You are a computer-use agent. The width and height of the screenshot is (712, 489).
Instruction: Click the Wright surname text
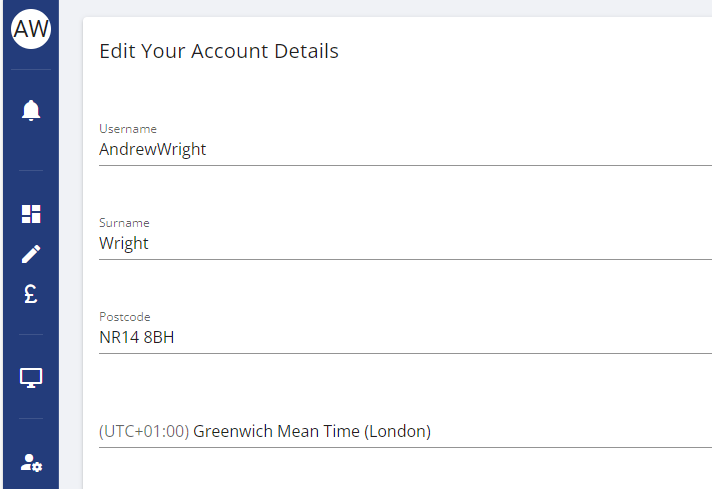[x=124, y=243]
